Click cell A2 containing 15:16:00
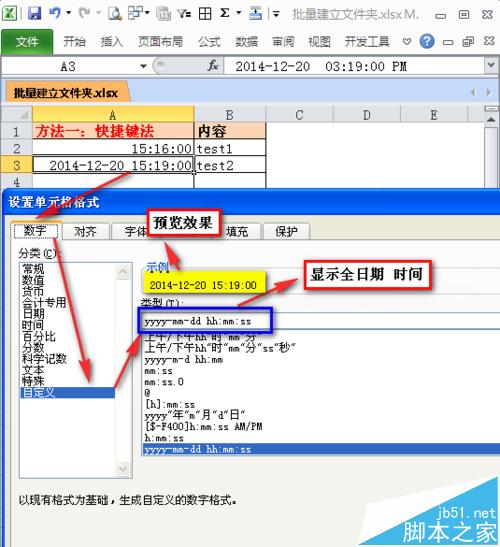The height and width of the screenshot is (547, 500). tap(113, 149)
